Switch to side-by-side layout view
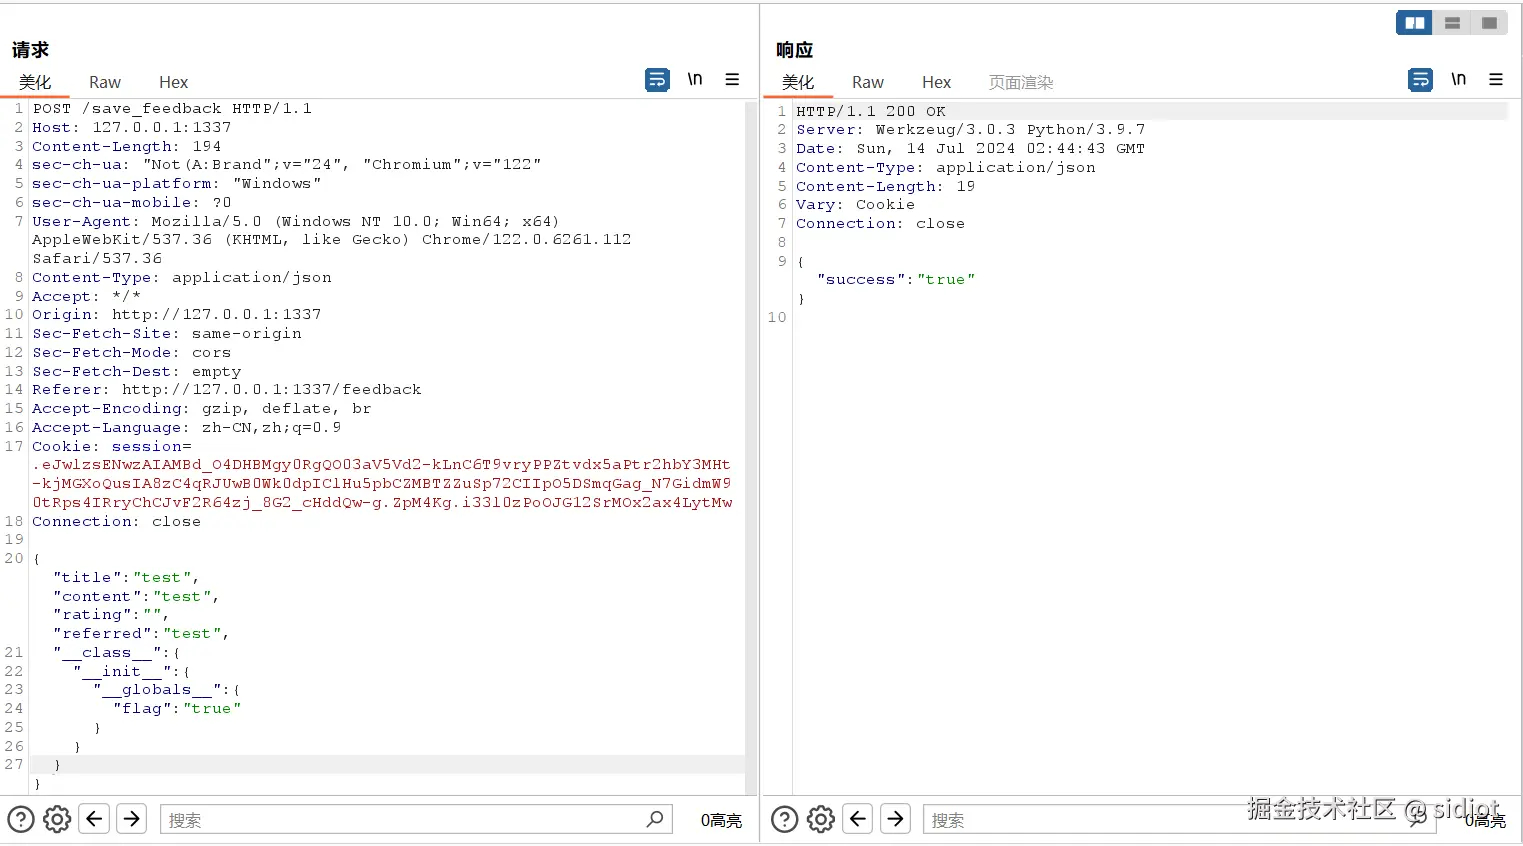The height and width of the screenshot is (846, 1523). point(1414,23)
